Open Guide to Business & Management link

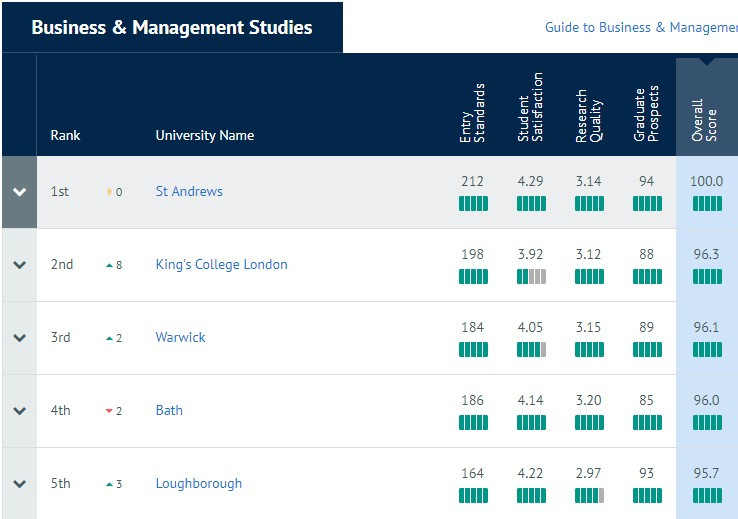pos(641,27)
